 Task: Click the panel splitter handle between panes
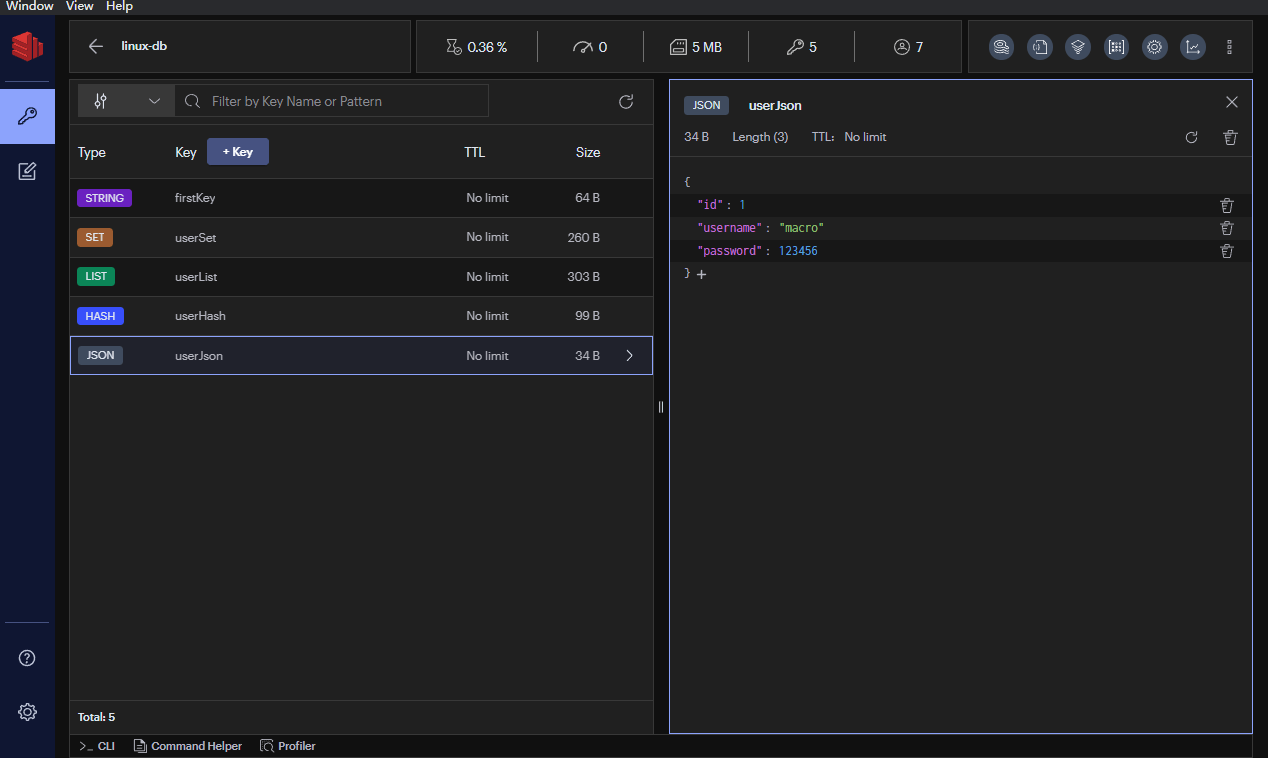click(x=661, y=407)
